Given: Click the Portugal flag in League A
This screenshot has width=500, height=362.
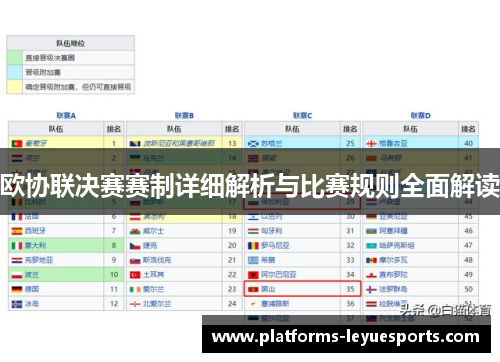Looking at the screenshot, I should tap(17, 144).
